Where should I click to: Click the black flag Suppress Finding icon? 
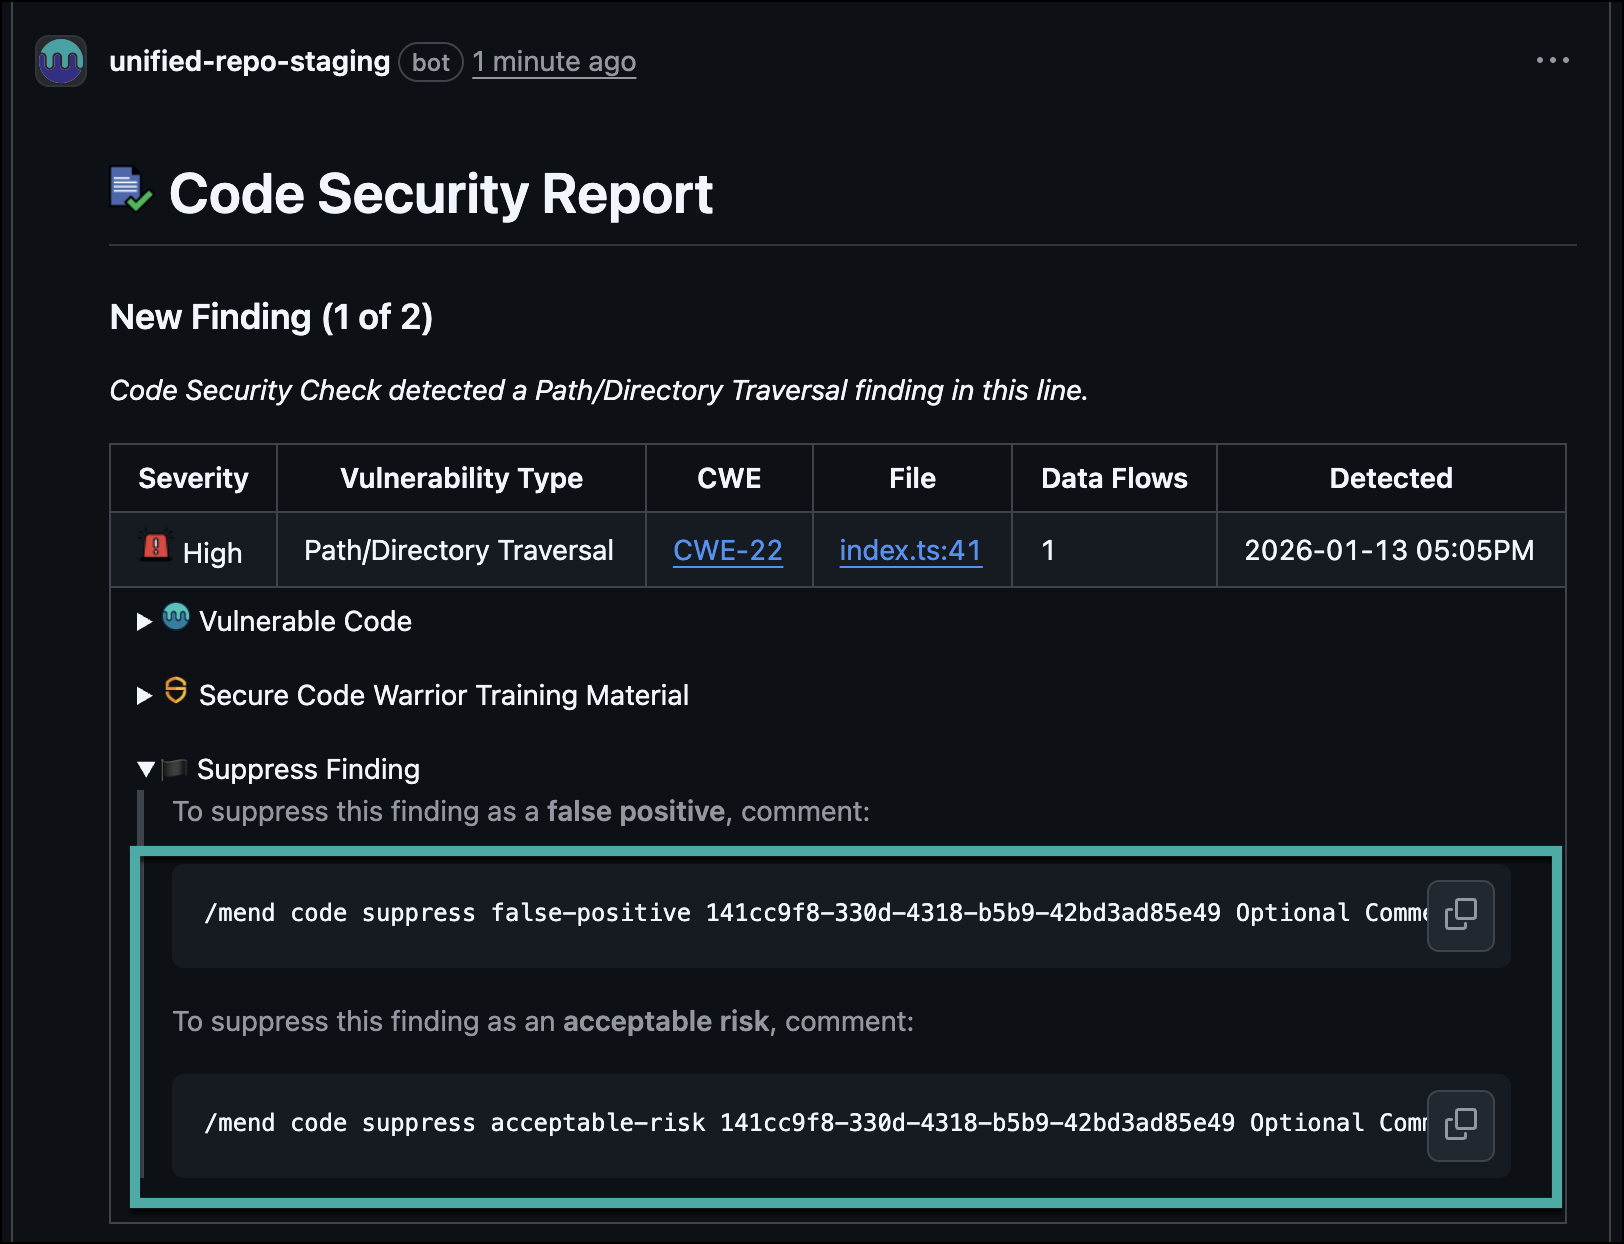pos(175,768)
